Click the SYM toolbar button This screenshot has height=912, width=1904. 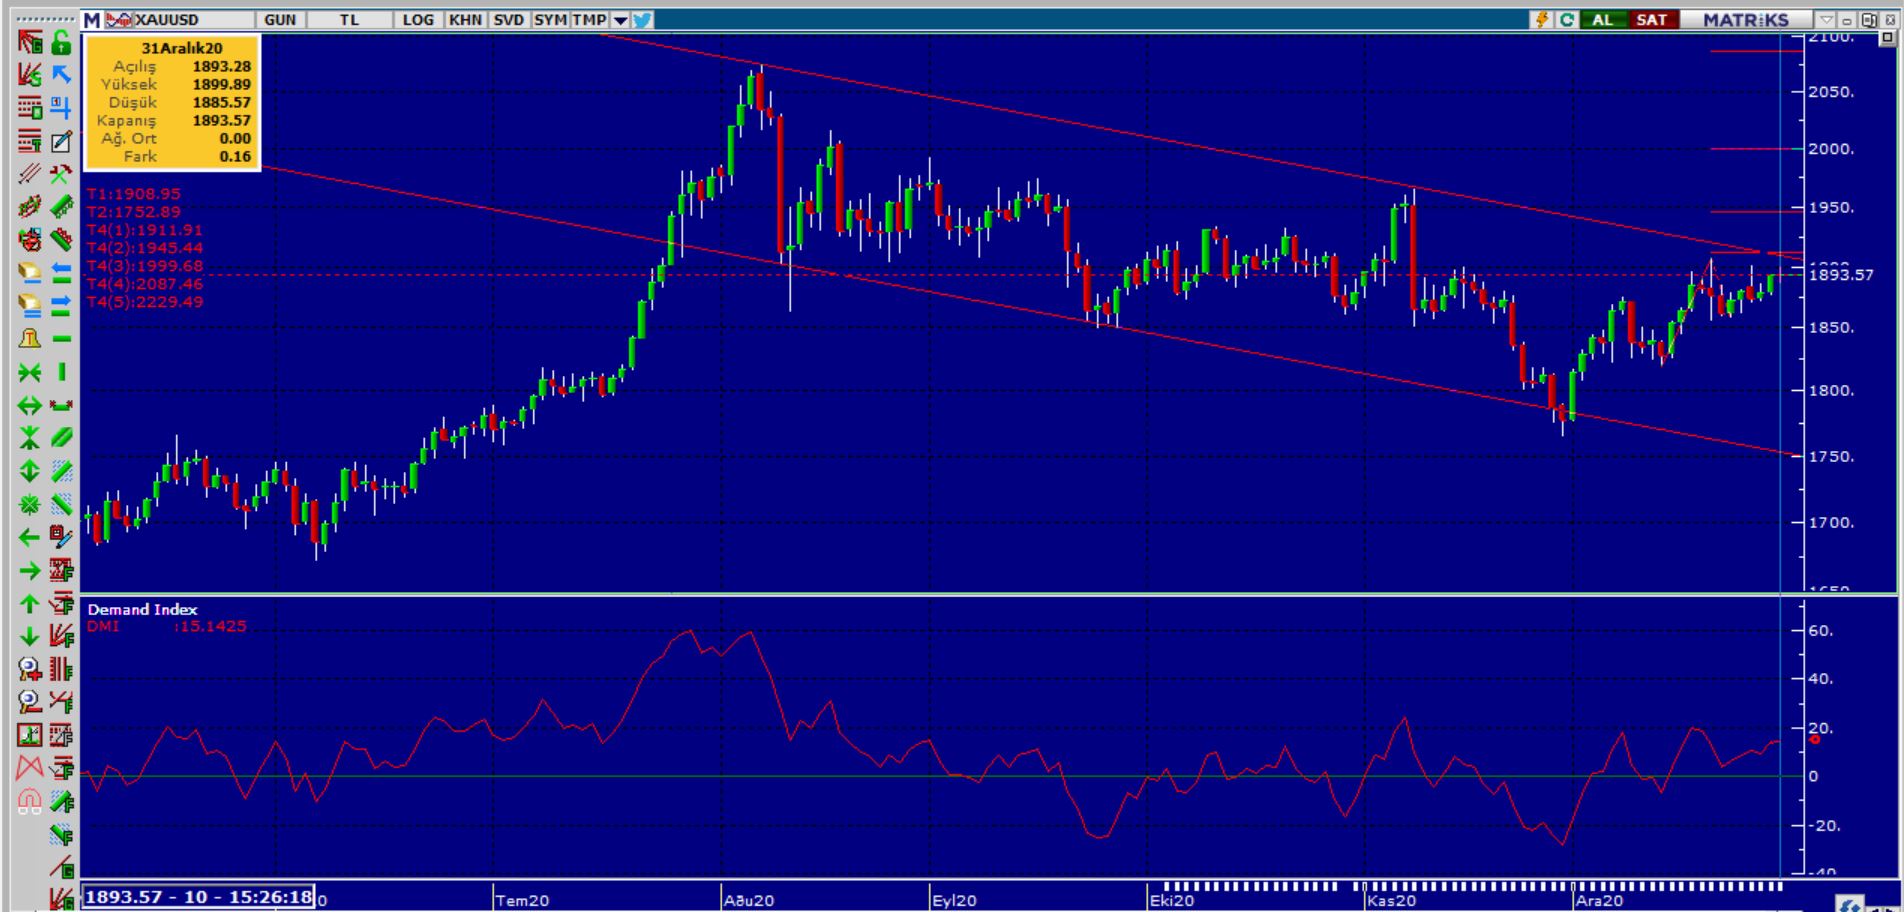(x=550, y=19)
